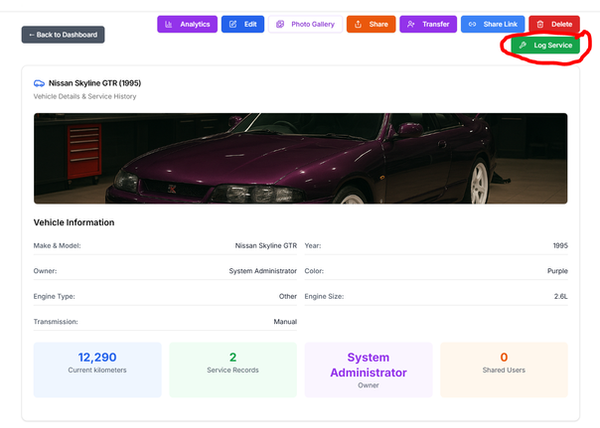
Task: Click the 2 Service Records card
Action: (x=233, y=369)
